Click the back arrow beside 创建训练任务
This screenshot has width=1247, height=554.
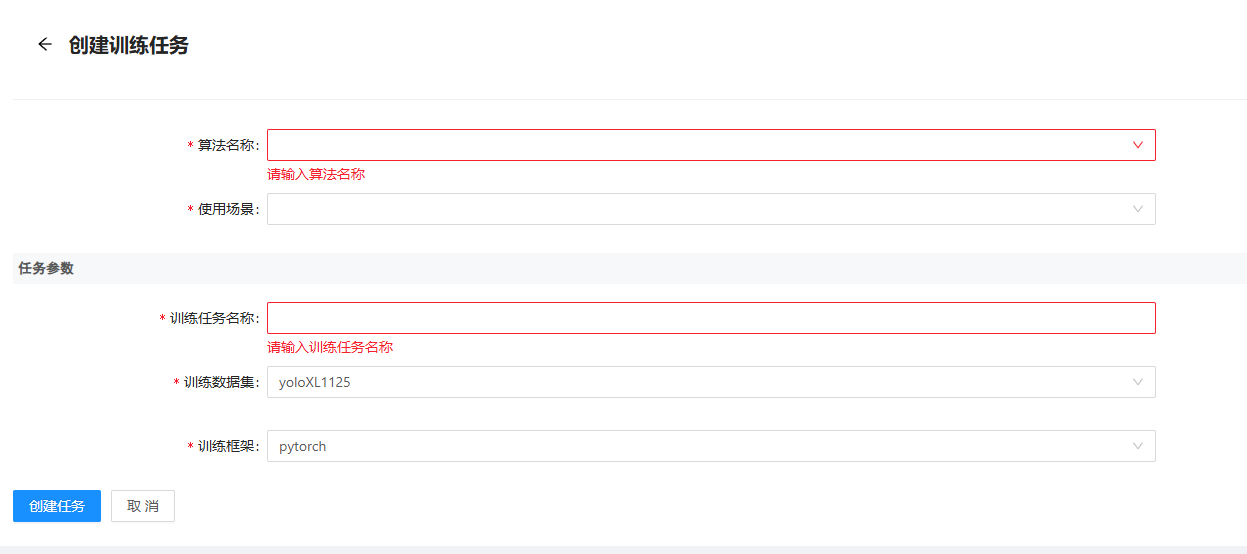[x=44, y=45]
